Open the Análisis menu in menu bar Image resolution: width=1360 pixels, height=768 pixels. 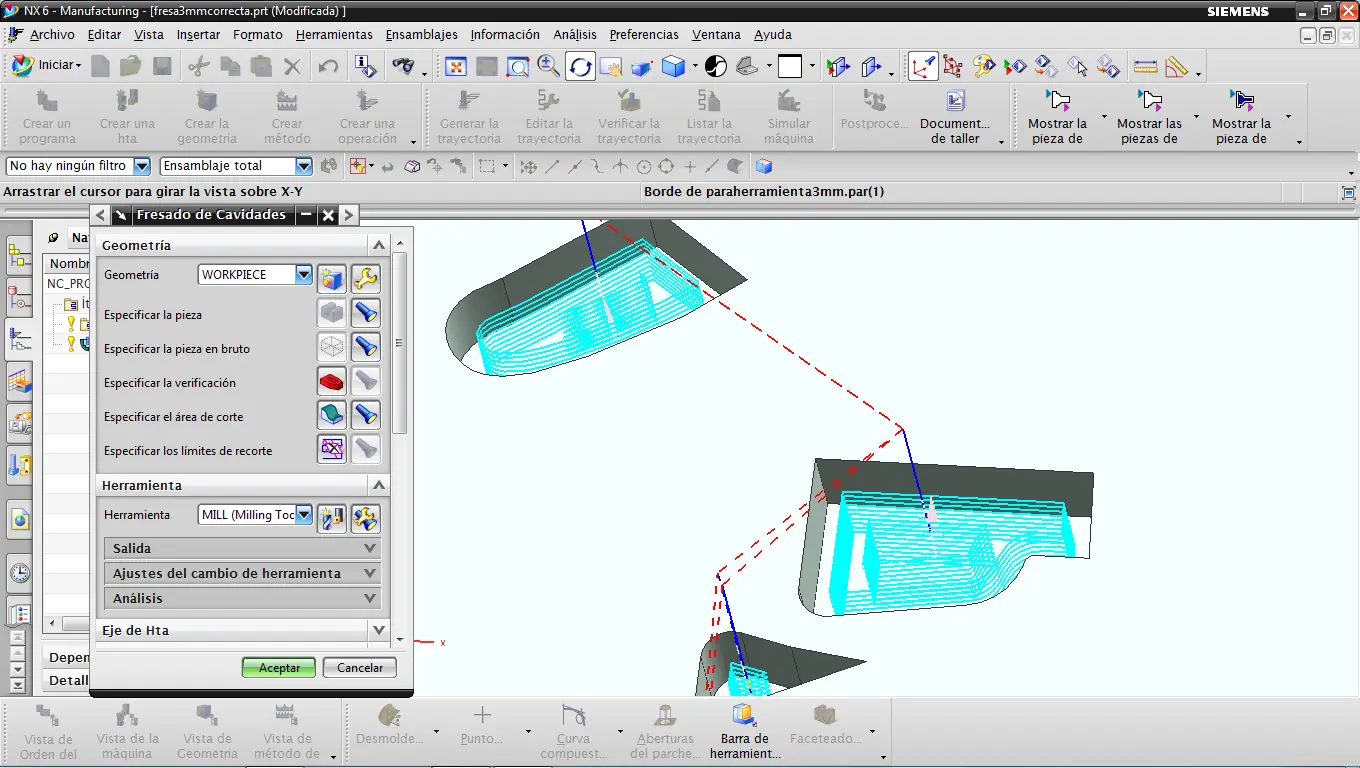575,34
